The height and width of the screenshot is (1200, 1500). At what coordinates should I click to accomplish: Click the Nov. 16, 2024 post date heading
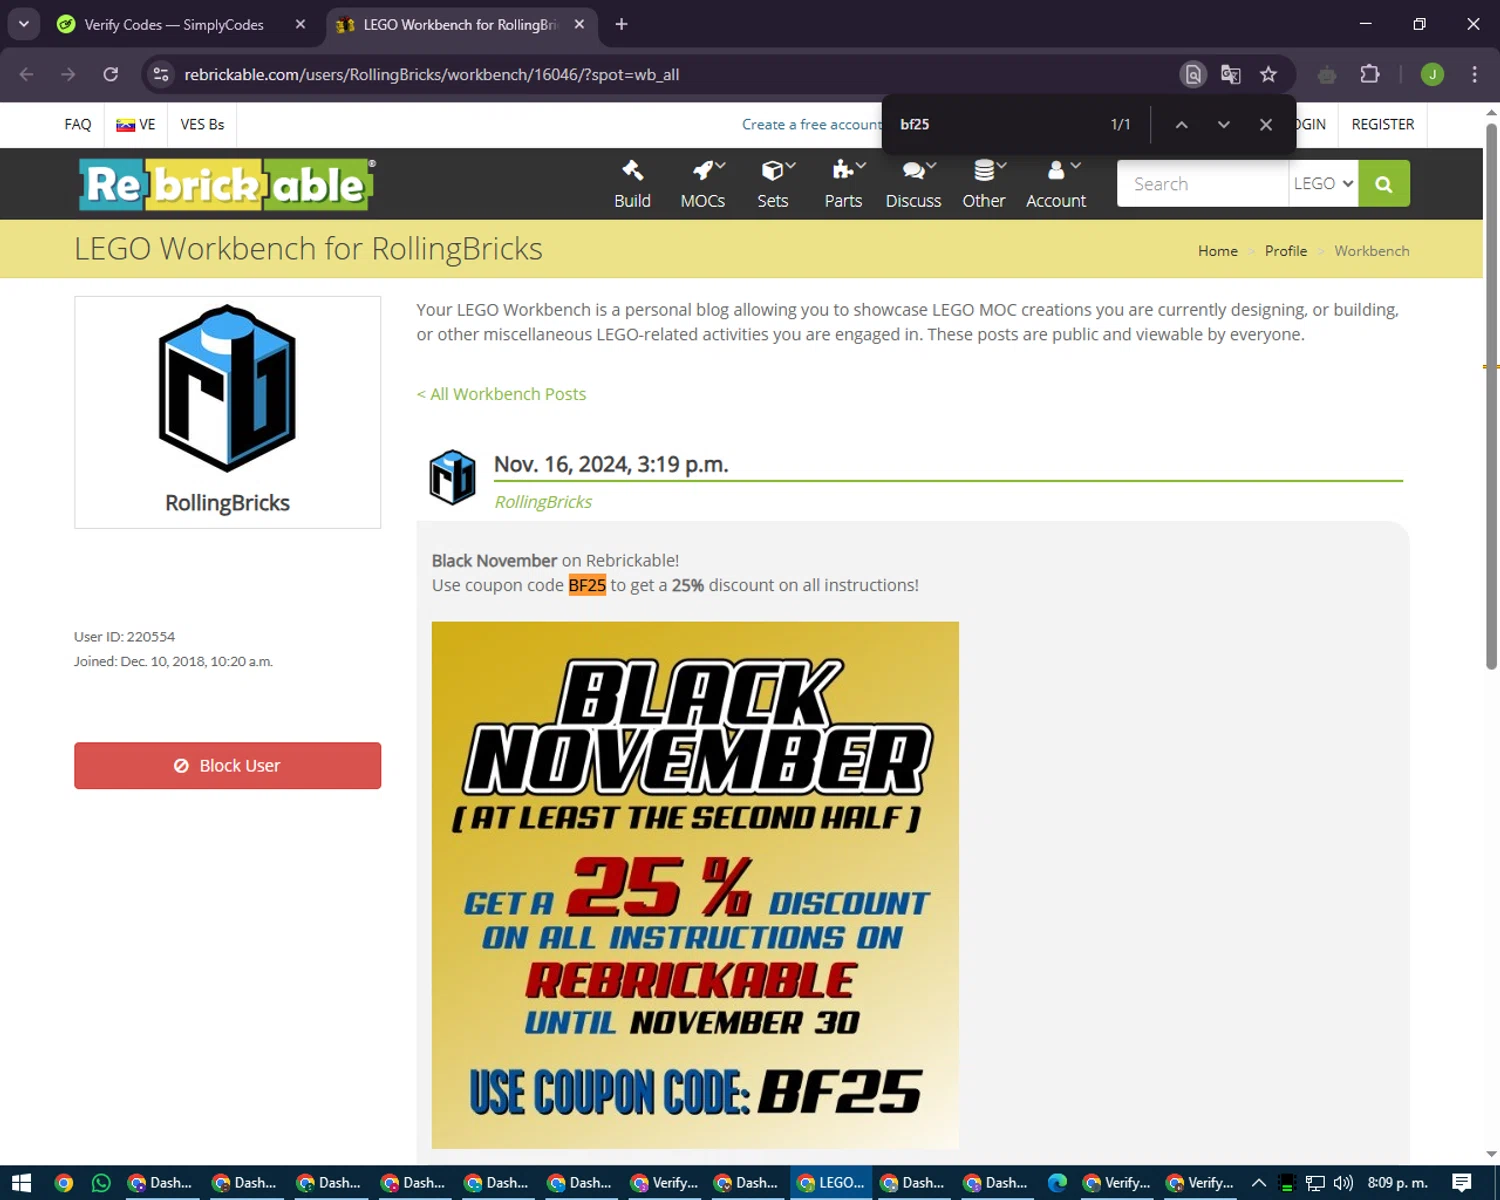click(611, 464)
